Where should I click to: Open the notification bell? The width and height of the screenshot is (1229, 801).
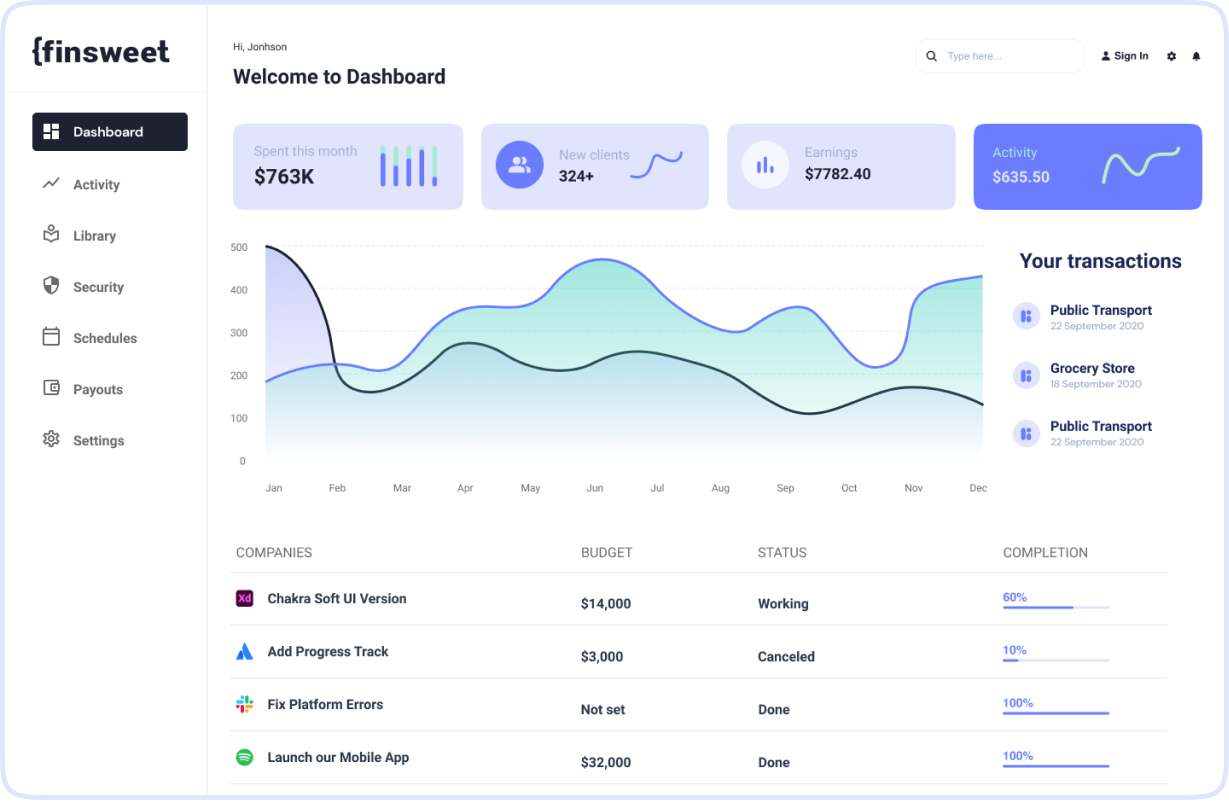[1196, 56]
